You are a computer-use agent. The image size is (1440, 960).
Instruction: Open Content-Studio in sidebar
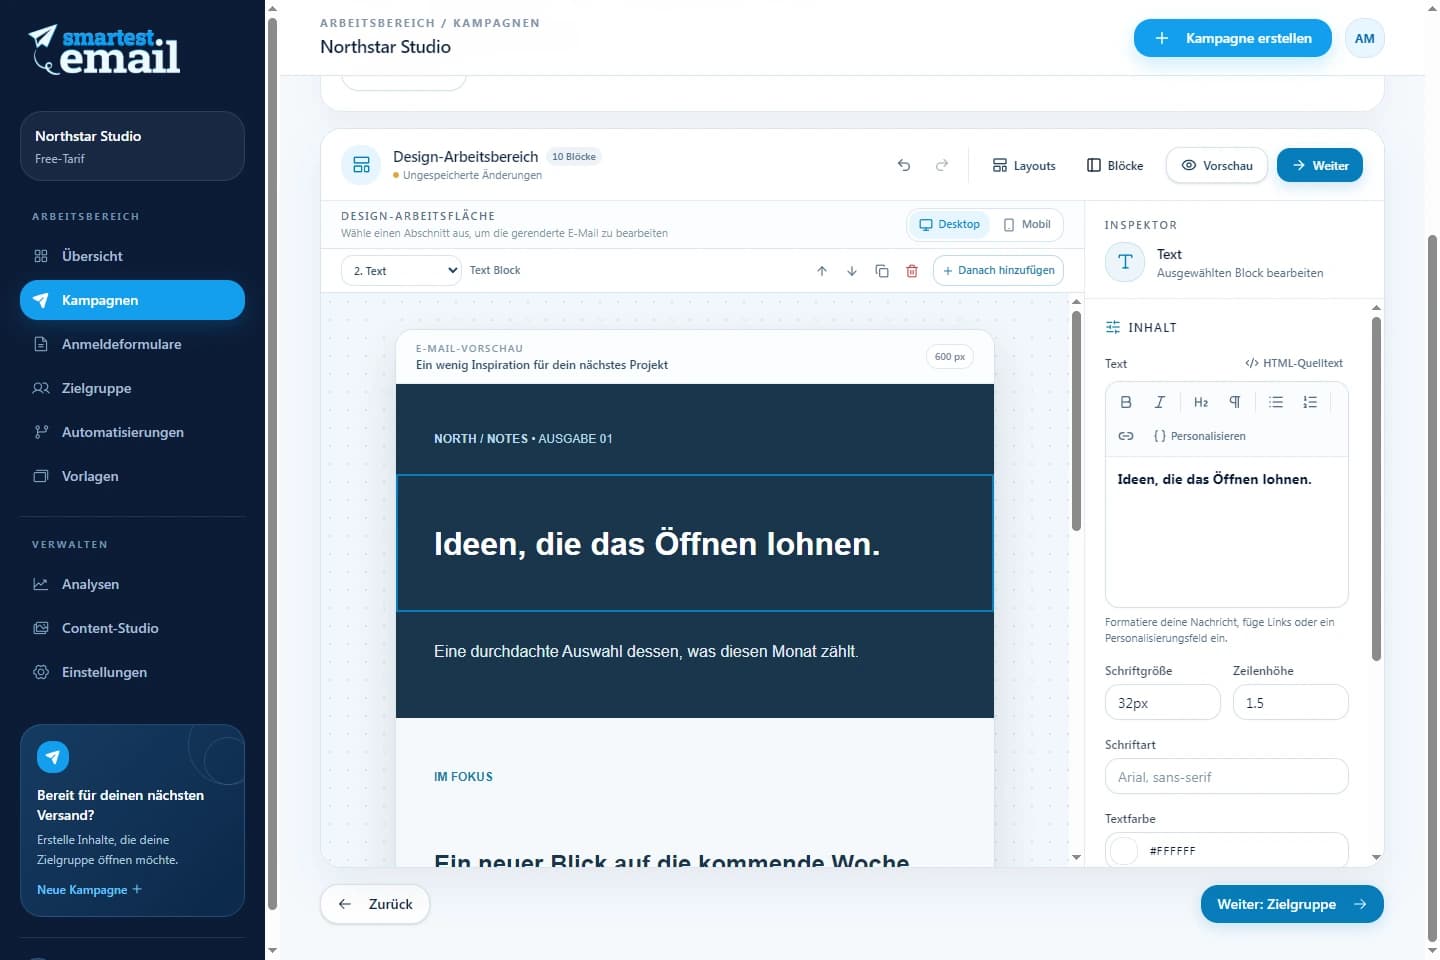pos(132,628)
